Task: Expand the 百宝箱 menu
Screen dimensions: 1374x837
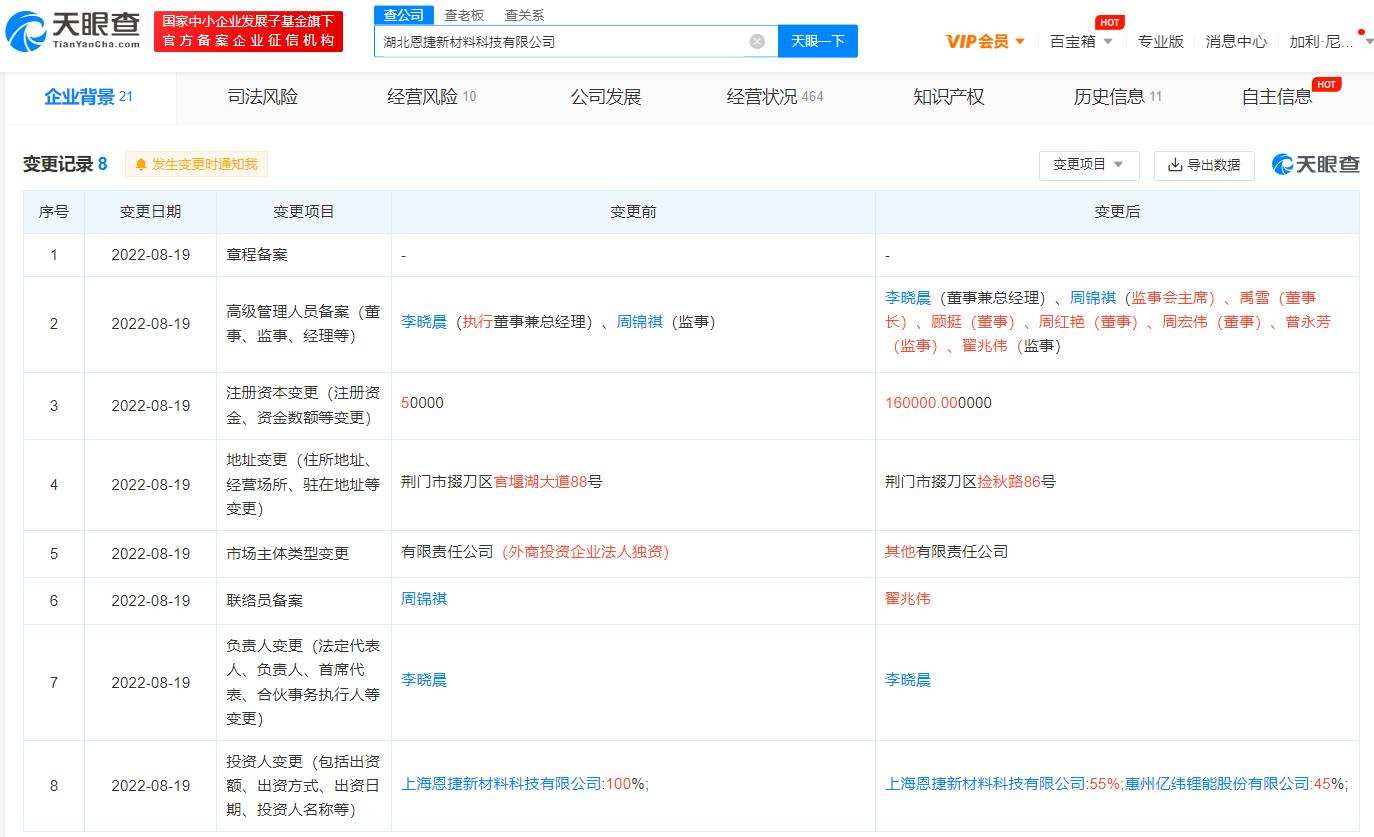Action: click(x=1081, y=41)
